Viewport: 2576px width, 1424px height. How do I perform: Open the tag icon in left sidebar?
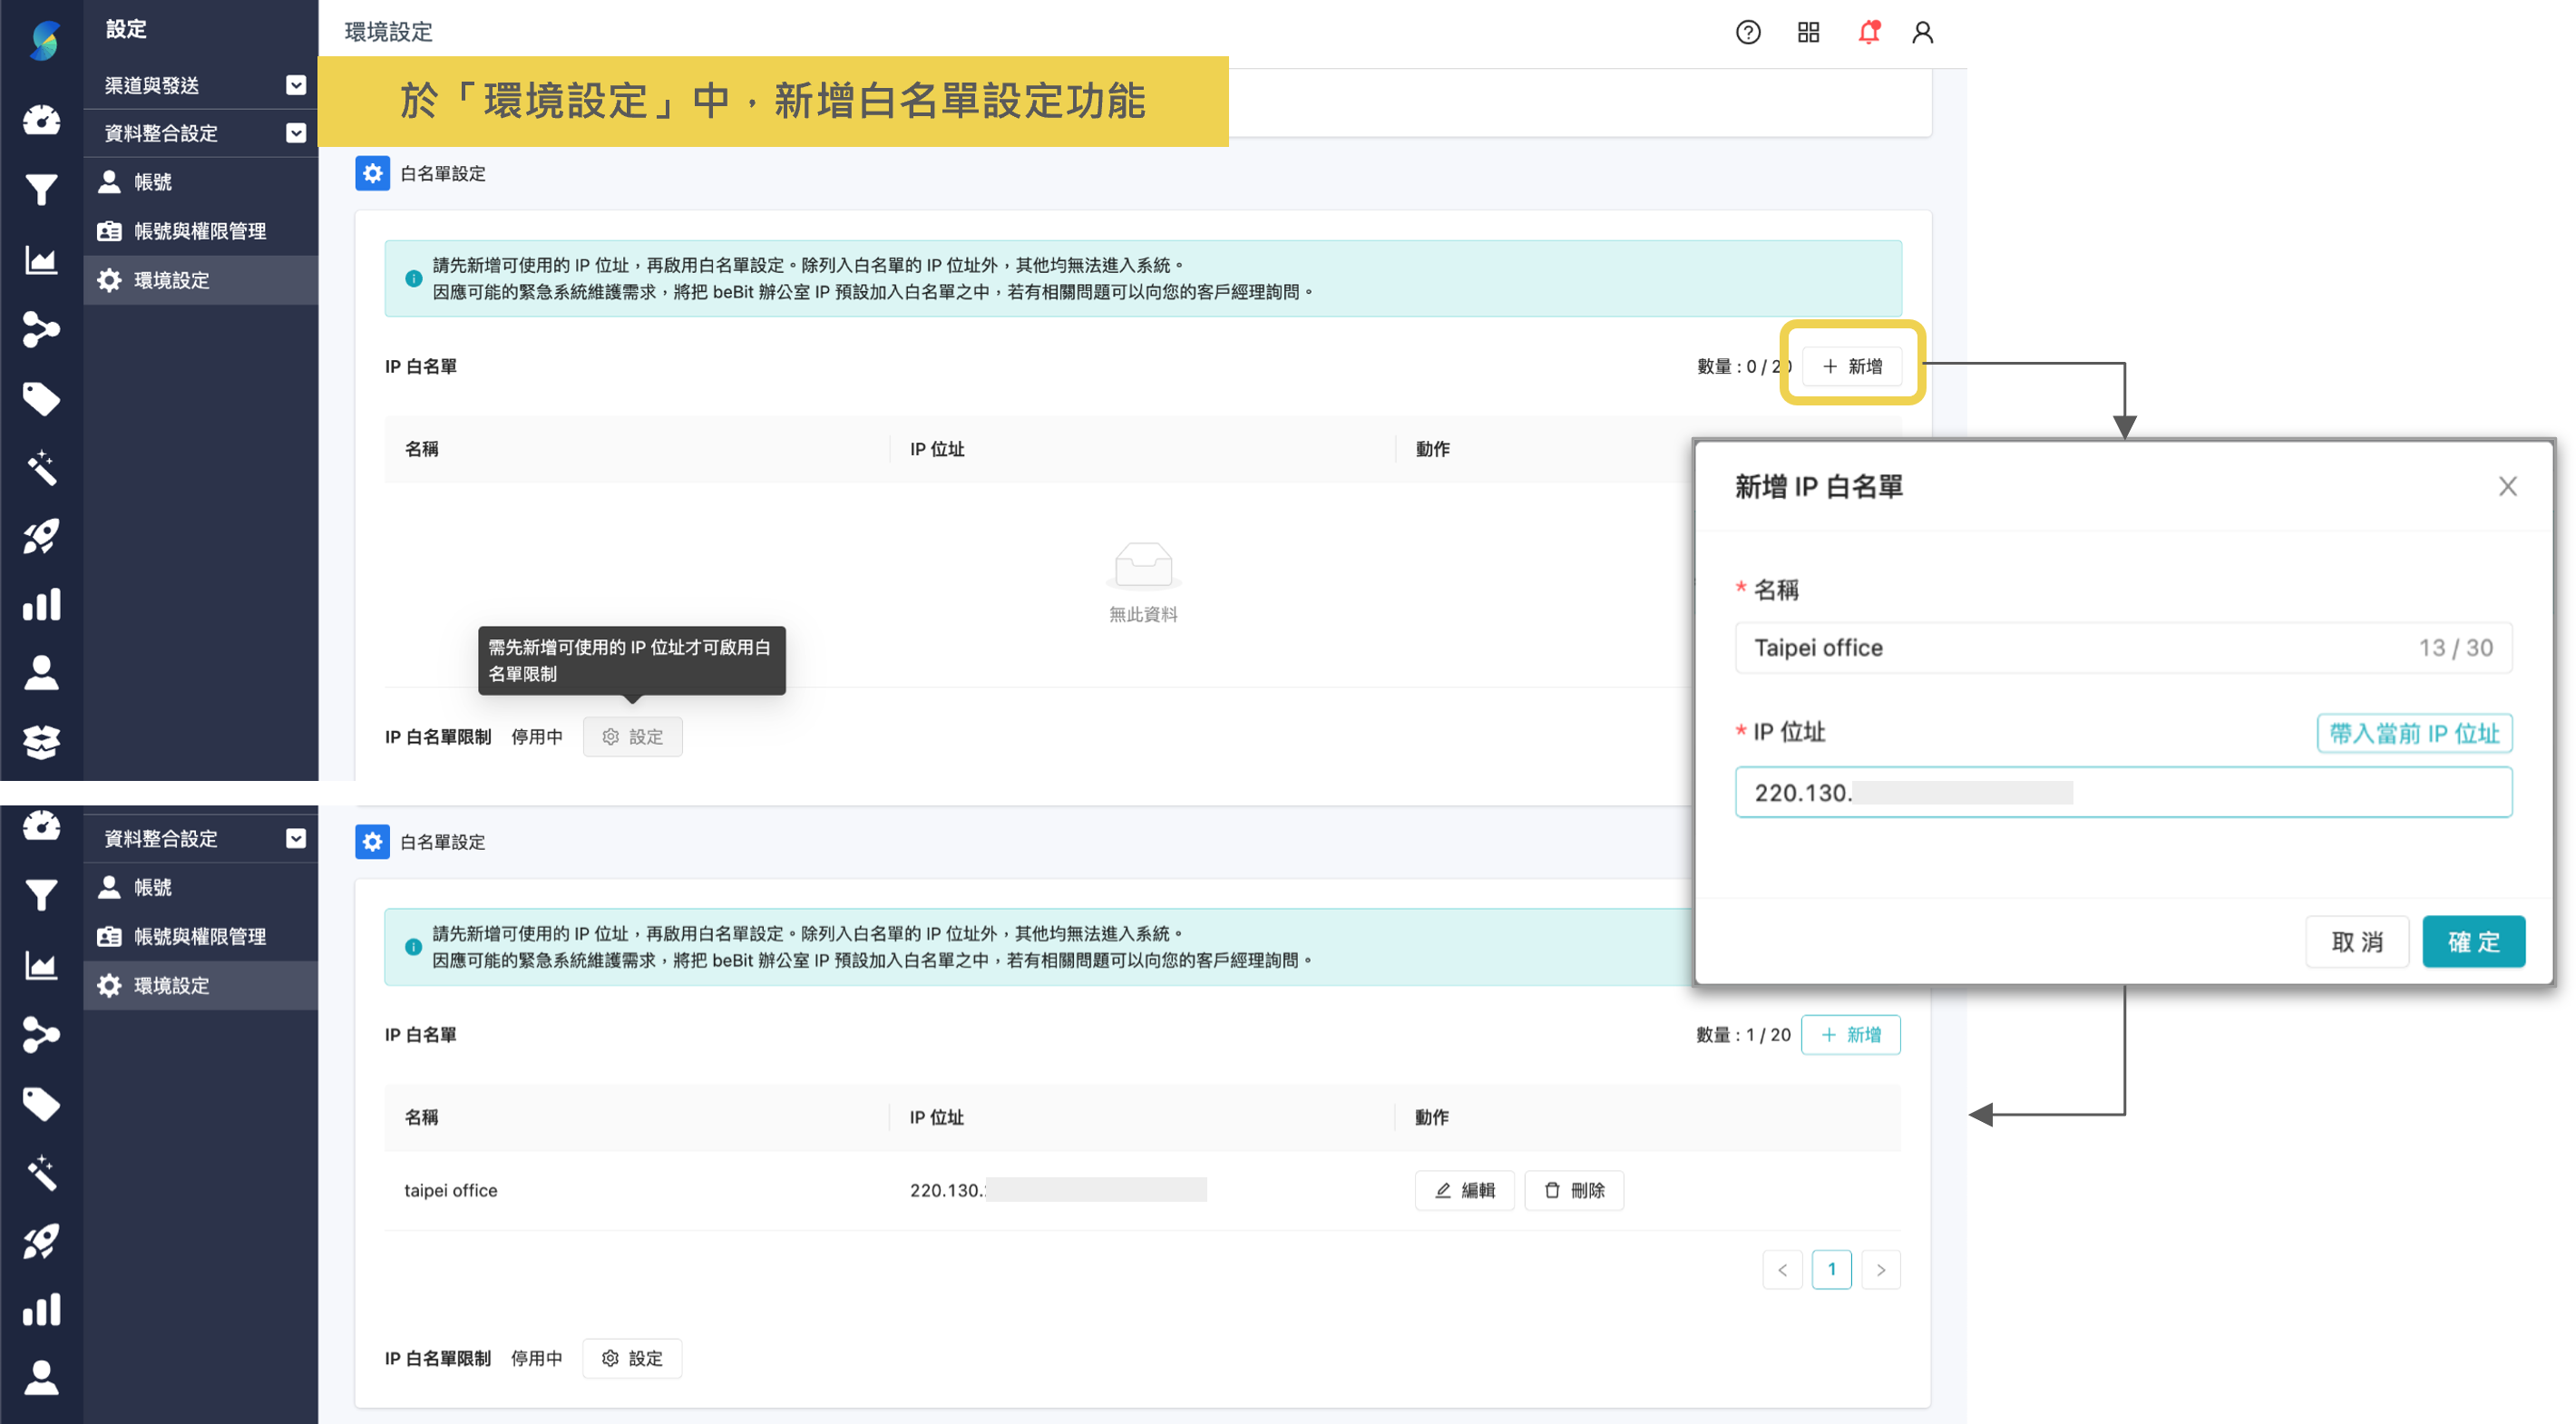(41, 399)
